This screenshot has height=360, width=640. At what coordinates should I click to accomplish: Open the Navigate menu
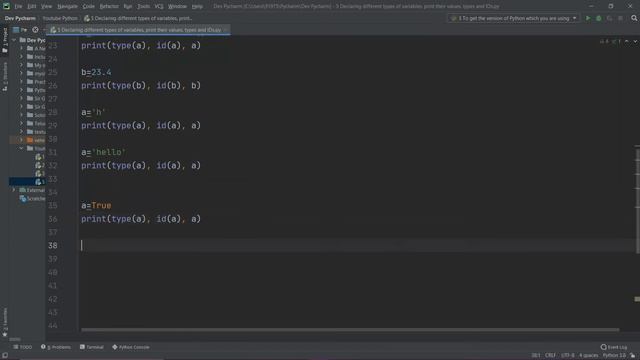[x=67, y=6]
